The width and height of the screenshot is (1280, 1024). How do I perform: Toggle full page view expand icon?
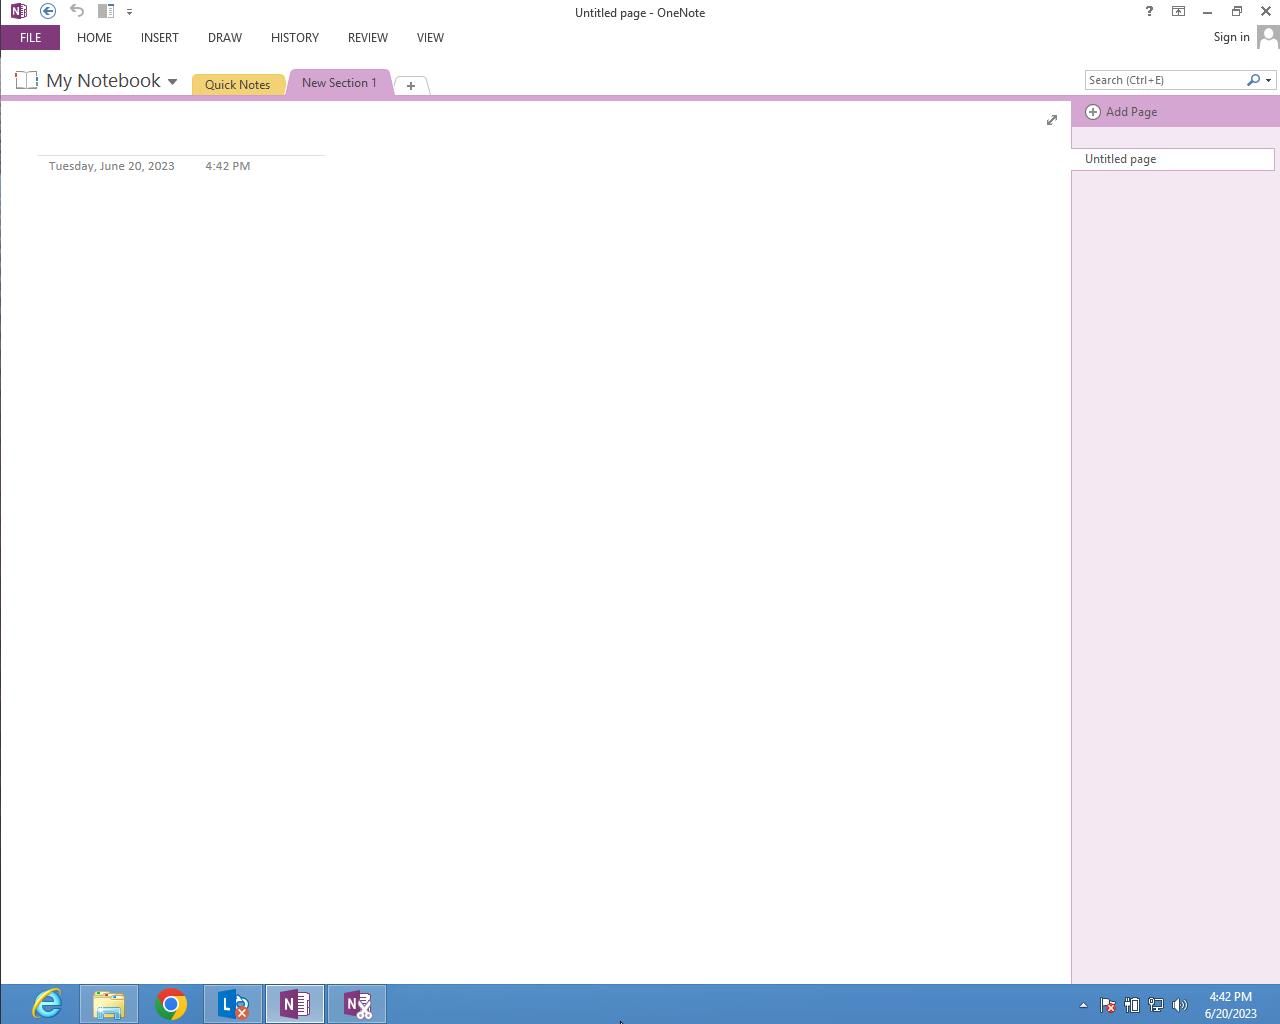(x=1051, y=120)
